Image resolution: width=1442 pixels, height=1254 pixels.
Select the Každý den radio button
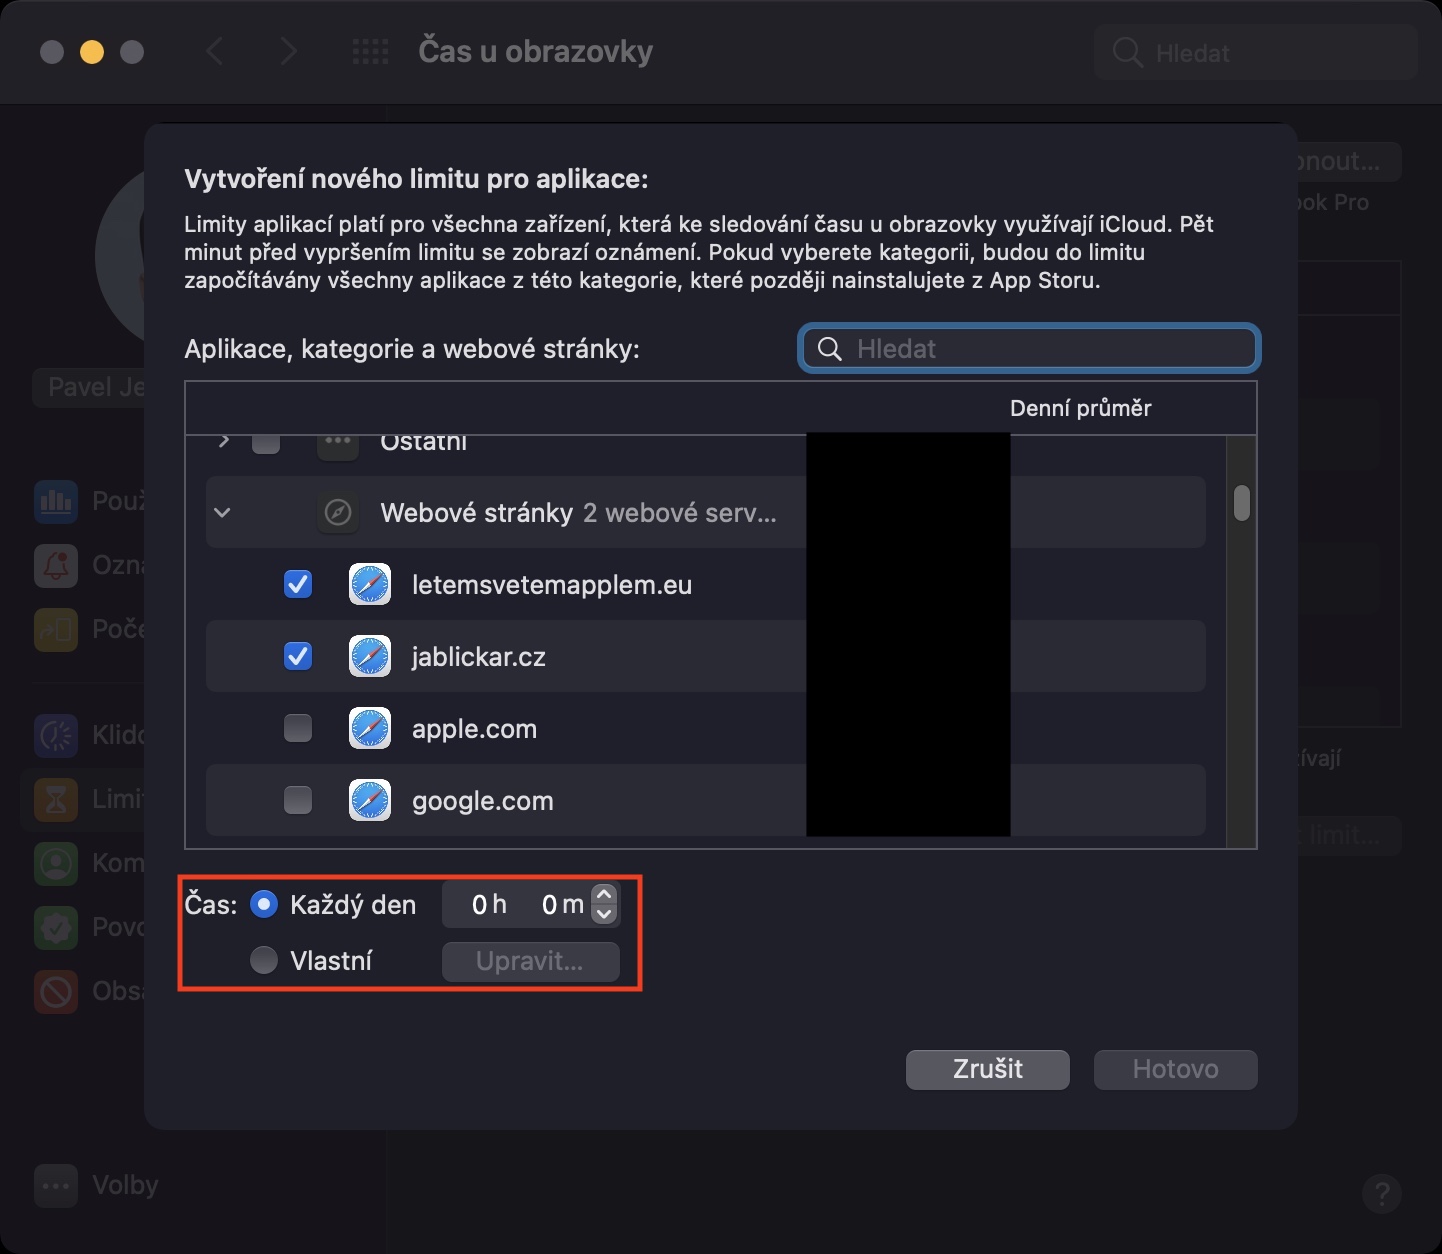coord(264,905)
